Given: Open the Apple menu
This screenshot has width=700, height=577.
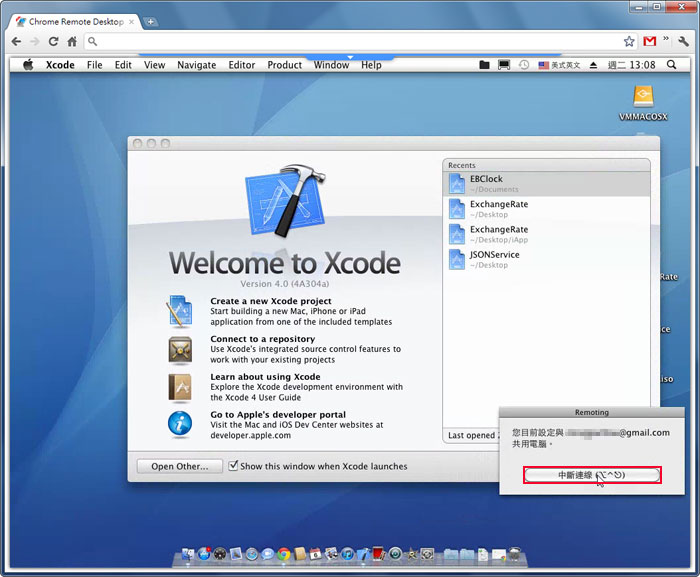Looking at the screenshot, I should click(28, 65).
